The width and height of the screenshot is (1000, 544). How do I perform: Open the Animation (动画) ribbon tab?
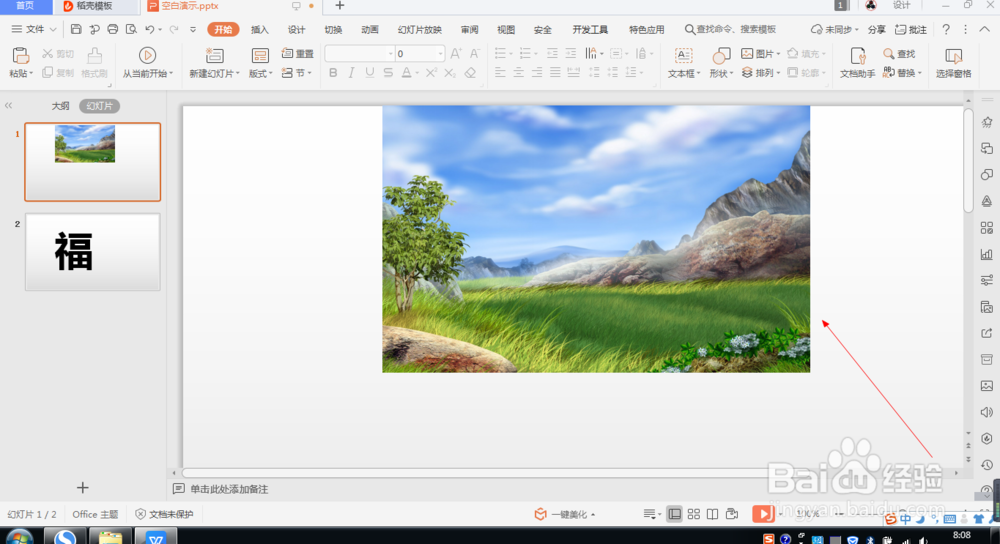370,29
